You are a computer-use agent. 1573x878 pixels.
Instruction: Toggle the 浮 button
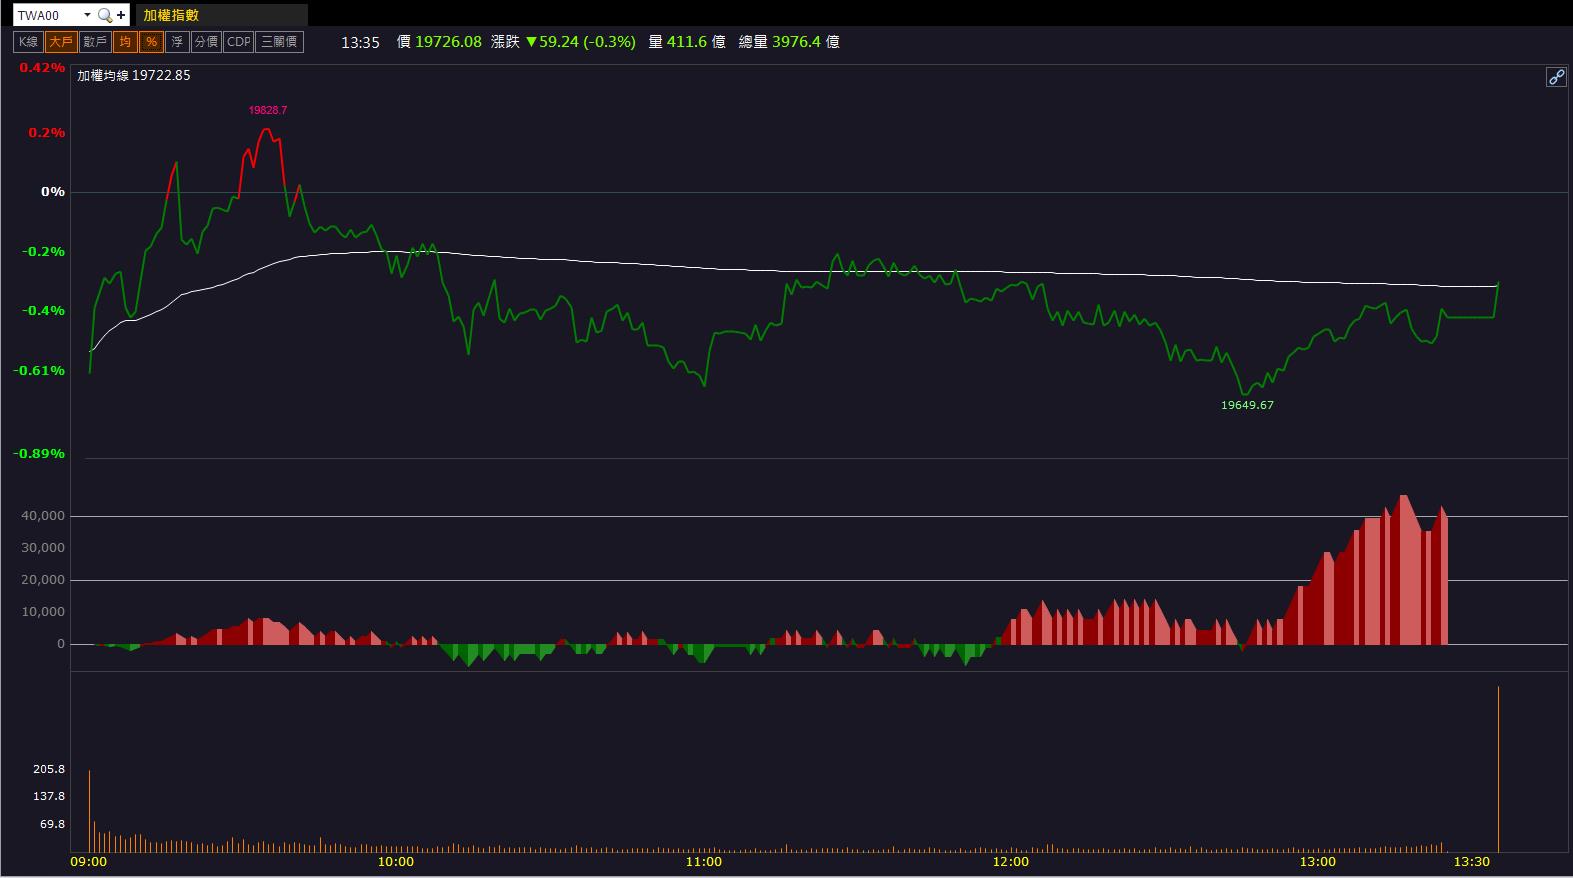tap(177, 42)
